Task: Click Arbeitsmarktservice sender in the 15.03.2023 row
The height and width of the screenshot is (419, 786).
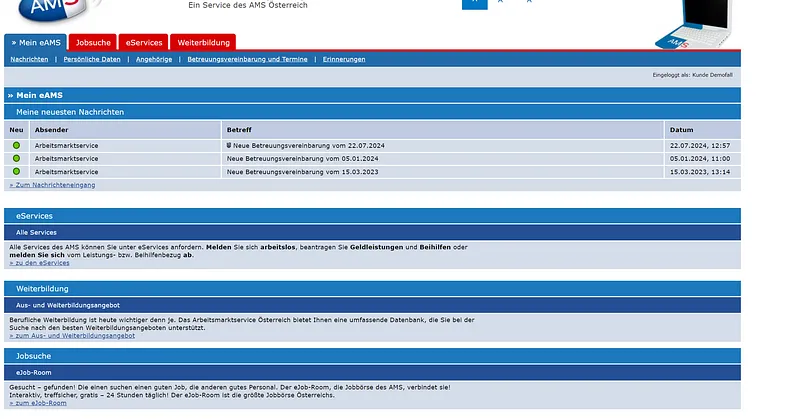Action: [66, 171]
